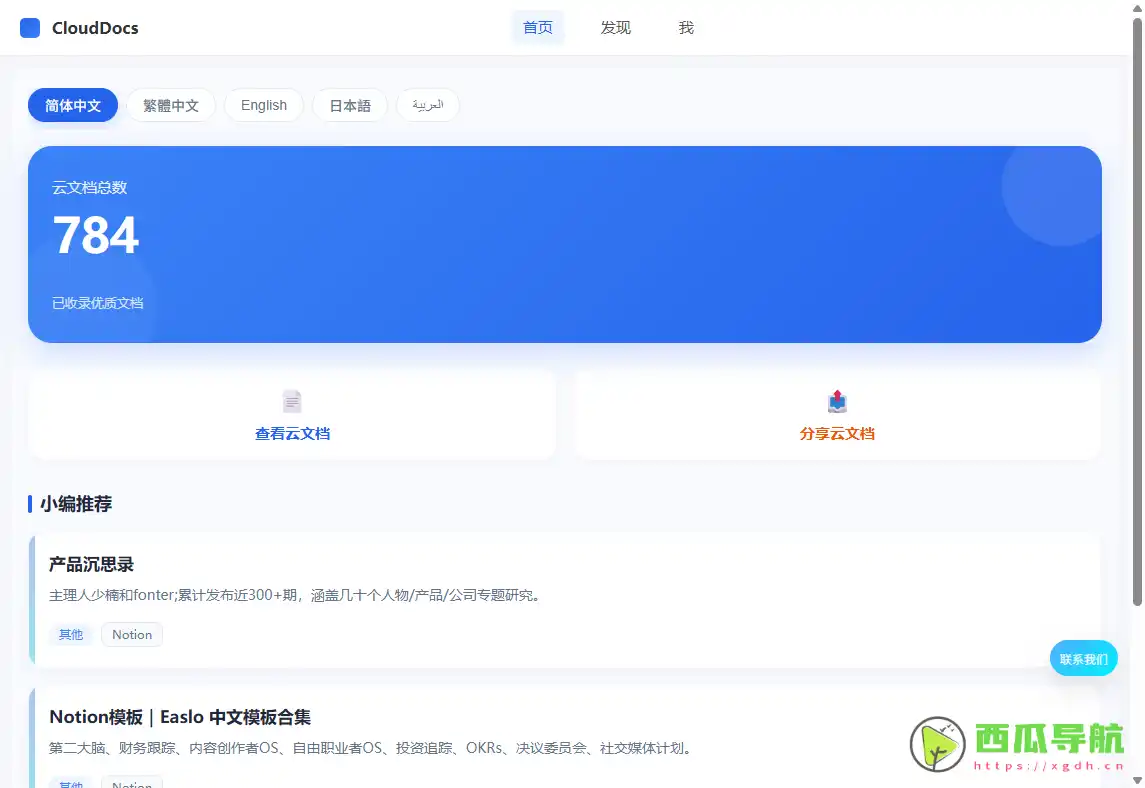Click the 查看云文档 link

click(x=291, y=433)
